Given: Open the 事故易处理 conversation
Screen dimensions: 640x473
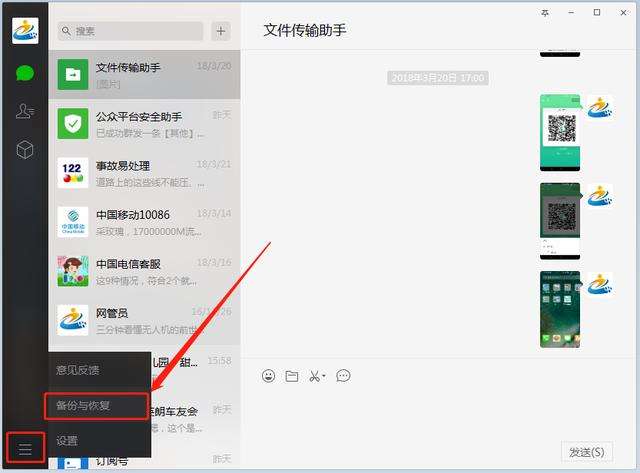Looking at the screenshot, I should pos(144,173).
